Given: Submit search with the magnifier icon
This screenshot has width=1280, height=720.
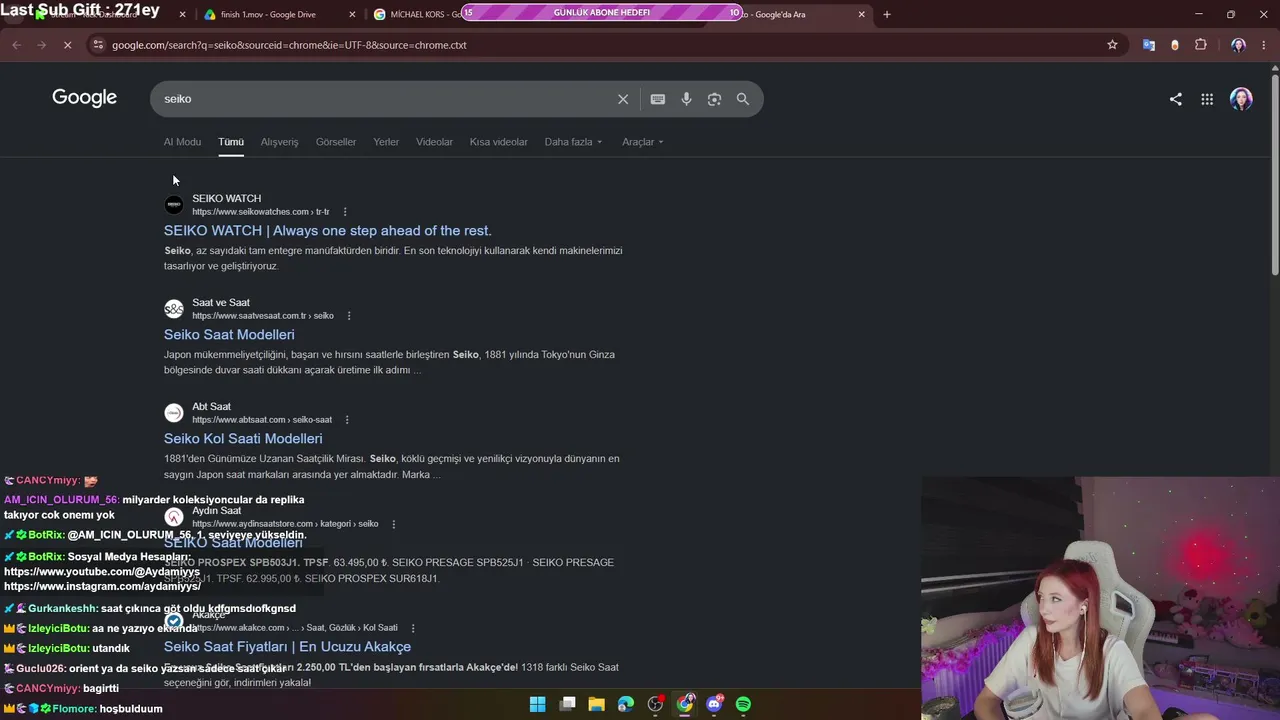Looking at the screenshot, I should click(743, 99).
